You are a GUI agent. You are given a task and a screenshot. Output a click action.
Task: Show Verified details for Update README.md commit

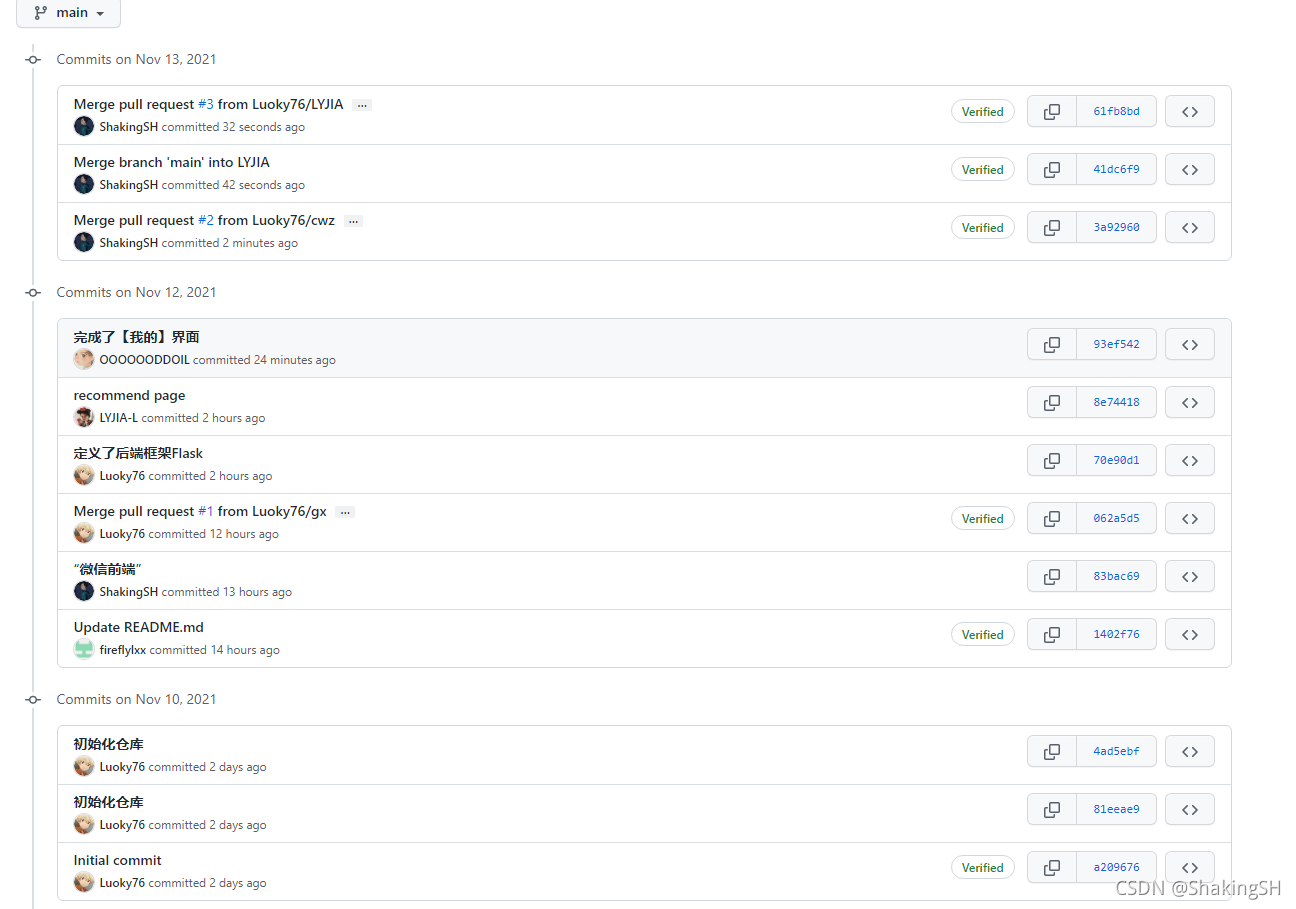(x=982, y=635)
